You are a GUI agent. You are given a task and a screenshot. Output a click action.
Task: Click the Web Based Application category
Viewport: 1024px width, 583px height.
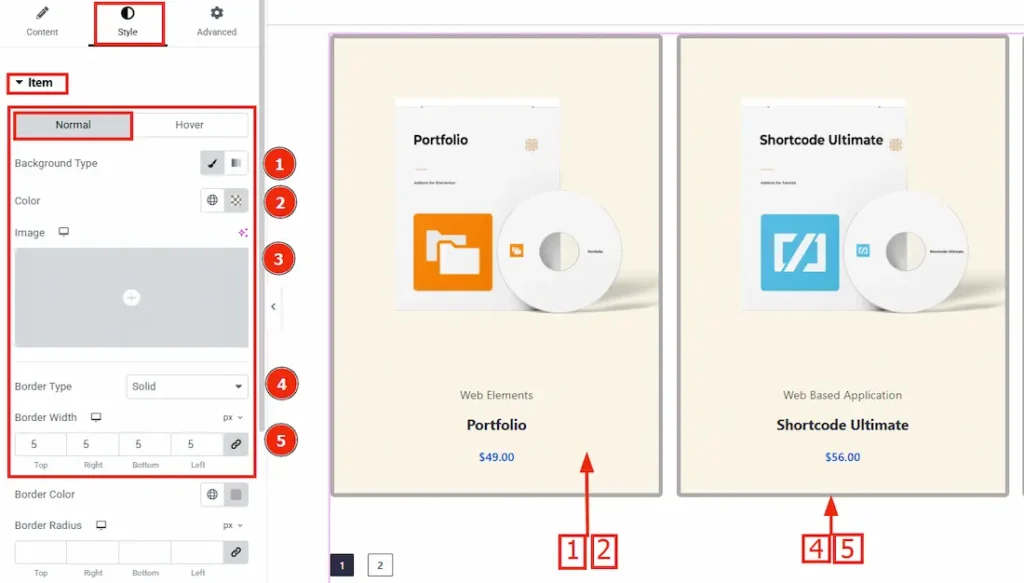[x=842, y=395]
